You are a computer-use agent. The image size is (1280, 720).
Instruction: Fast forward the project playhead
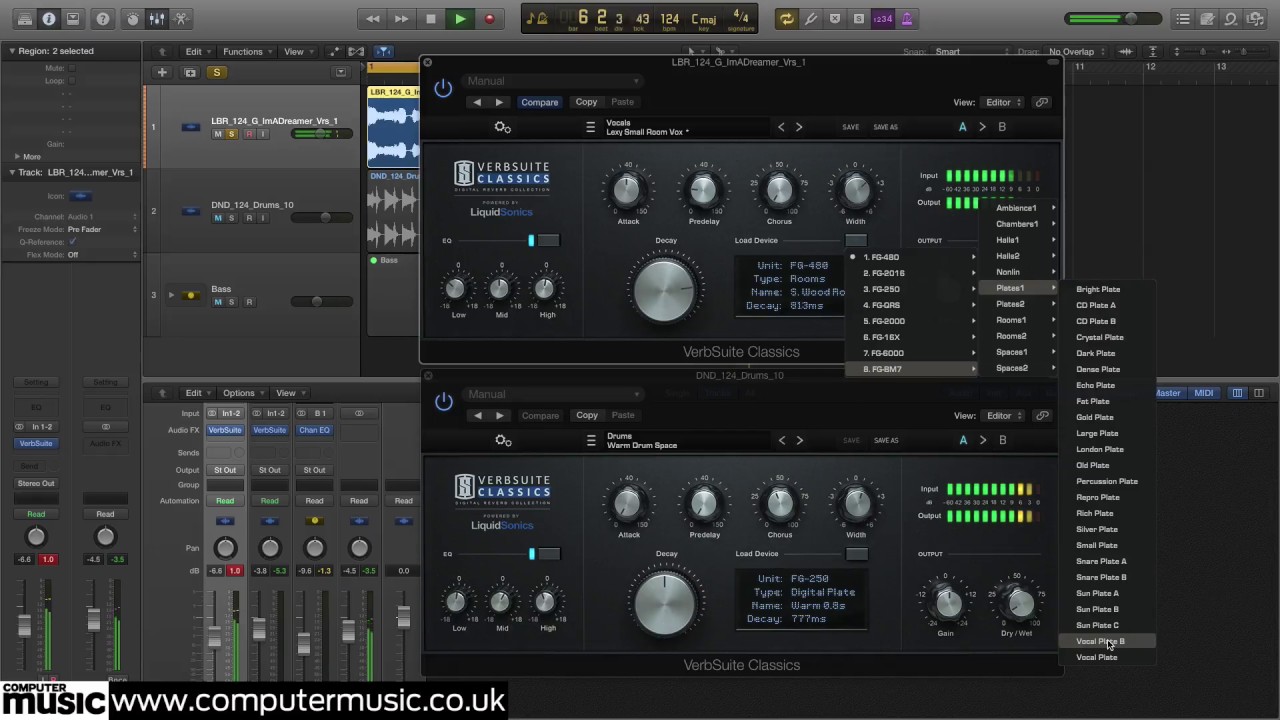click(402, 19)
